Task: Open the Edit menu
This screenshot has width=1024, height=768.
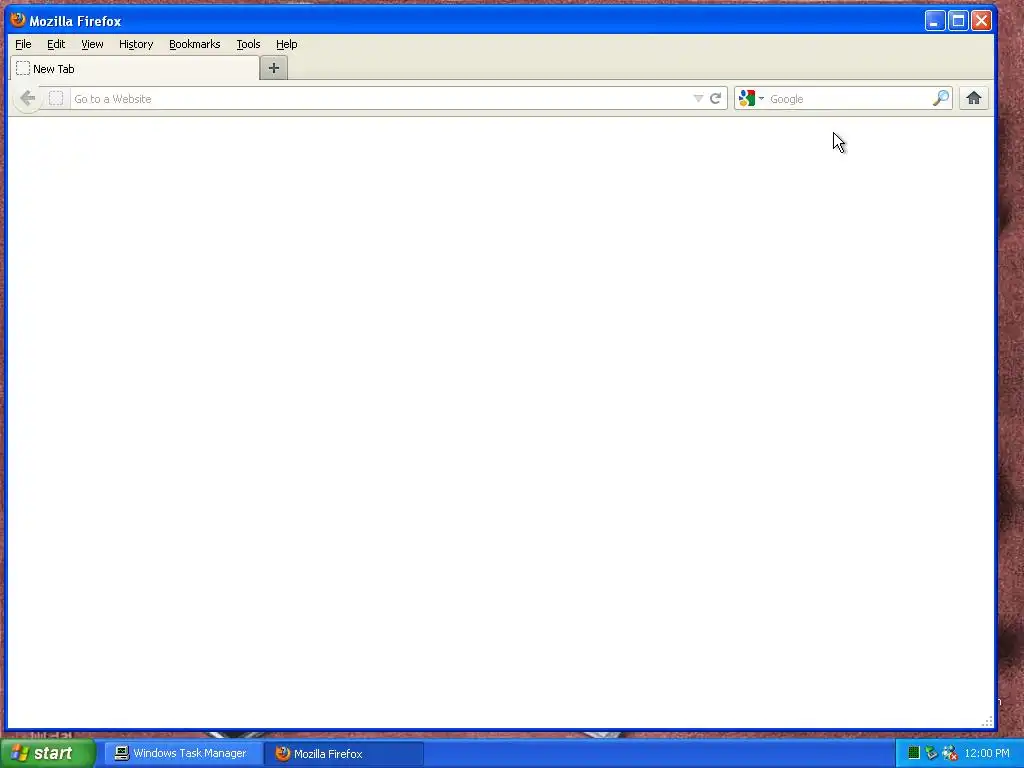Action: 56,44
